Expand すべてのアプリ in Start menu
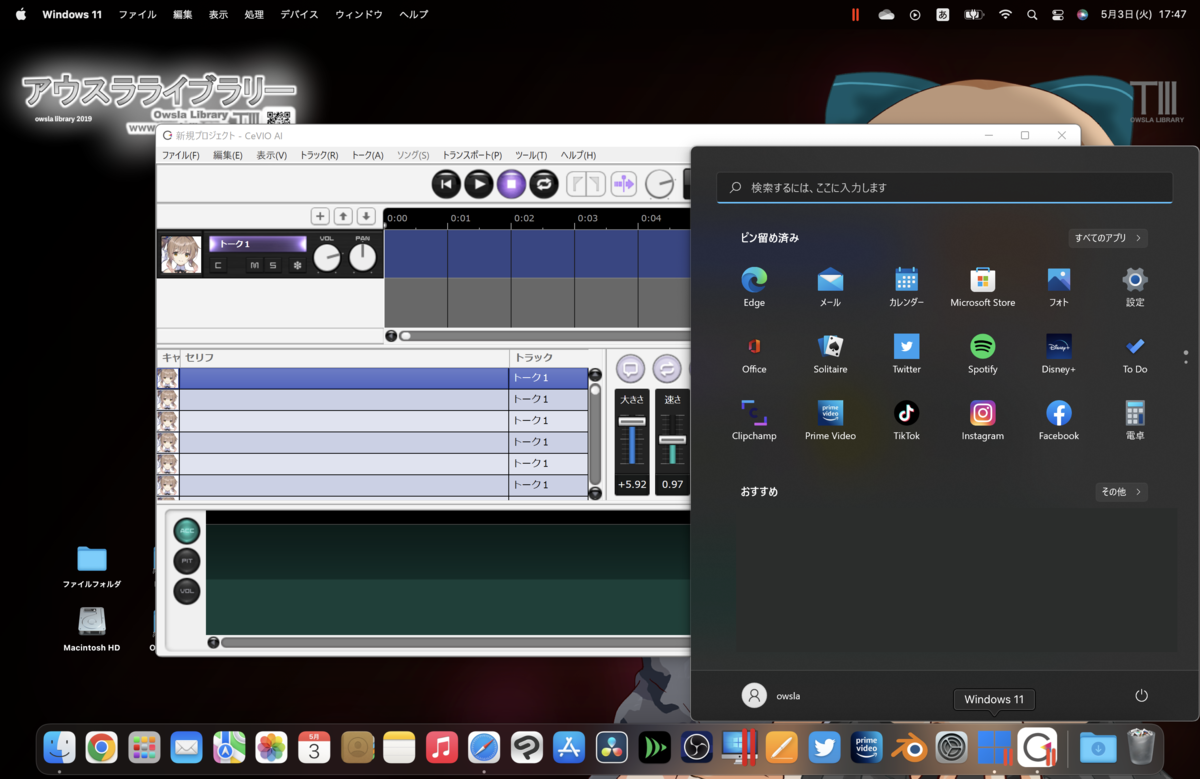 pos(1108,238)
